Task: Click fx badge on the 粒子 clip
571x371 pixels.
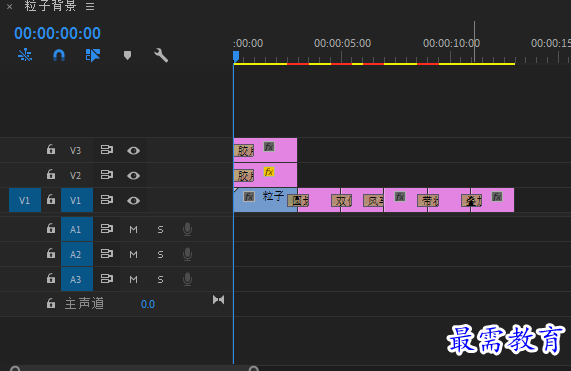Action: pos(249,197)
